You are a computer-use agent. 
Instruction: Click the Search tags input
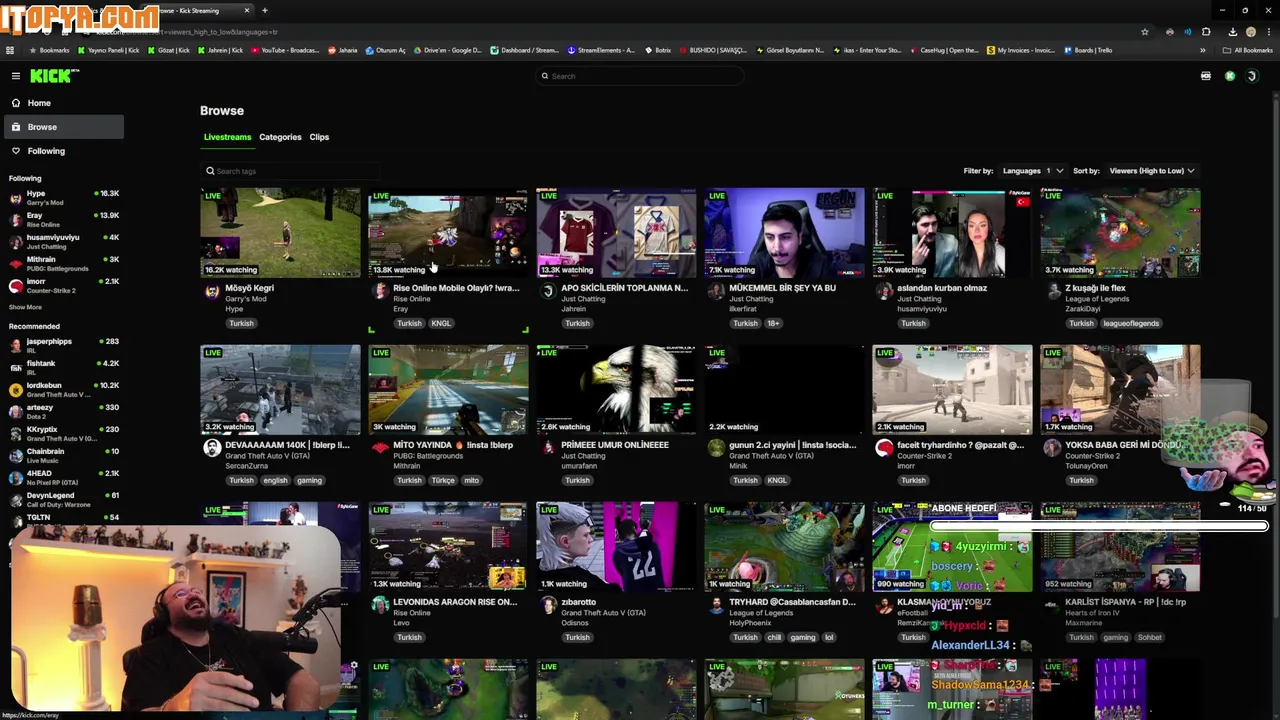pos(290,171)
